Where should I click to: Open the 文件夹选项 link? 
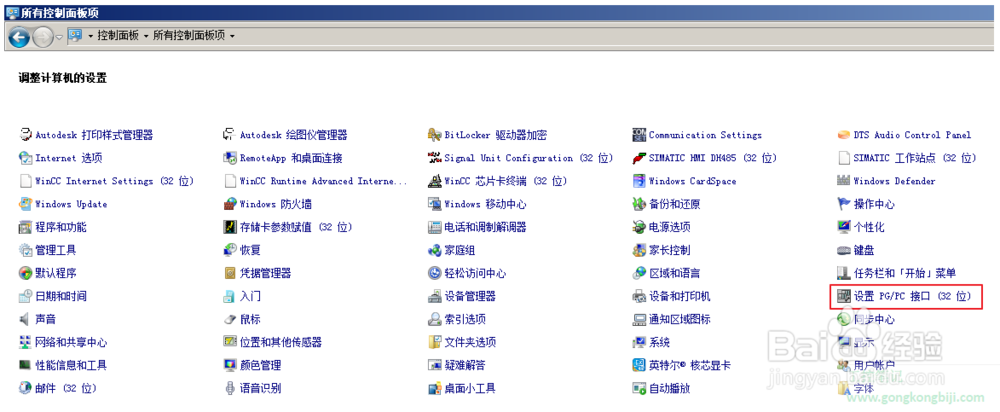(470, 342)
